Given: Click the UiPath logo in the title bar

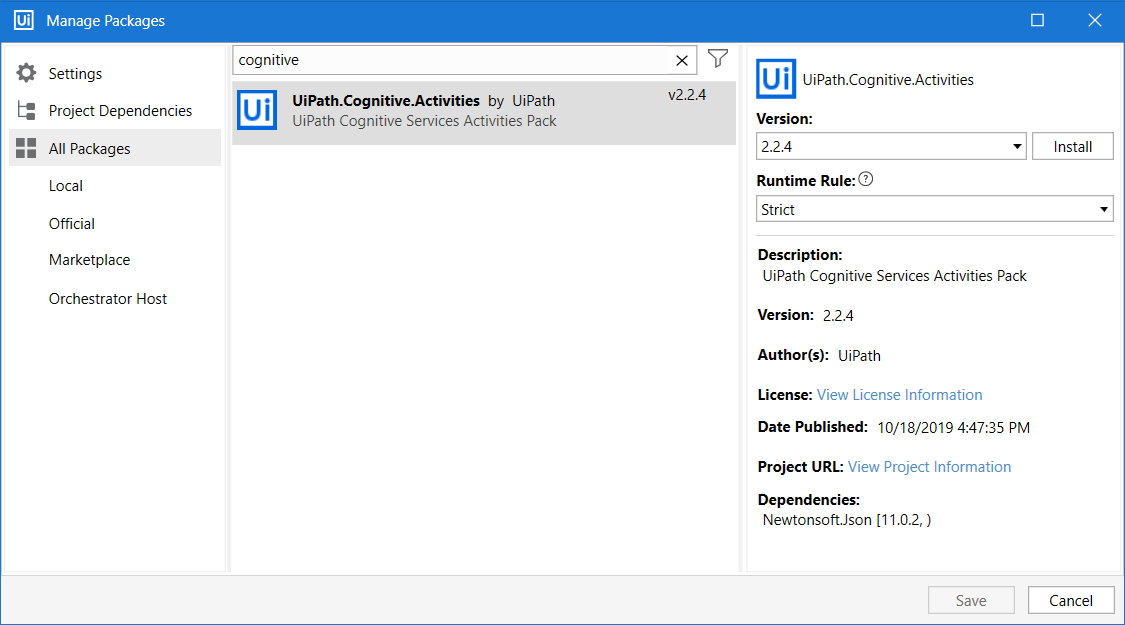Looking at the screenshot, I should (x=22, y=19).
